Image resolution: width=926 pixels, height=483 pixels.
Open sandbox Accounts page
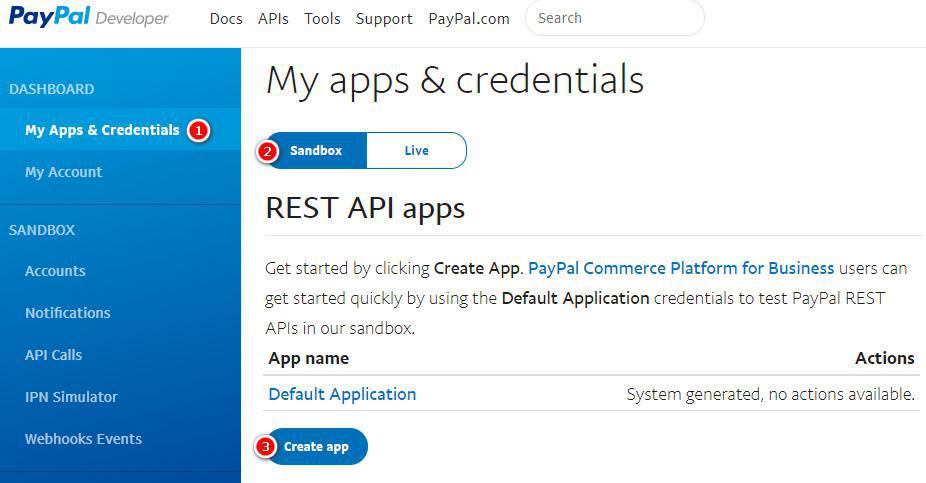[x=55, y=271]
